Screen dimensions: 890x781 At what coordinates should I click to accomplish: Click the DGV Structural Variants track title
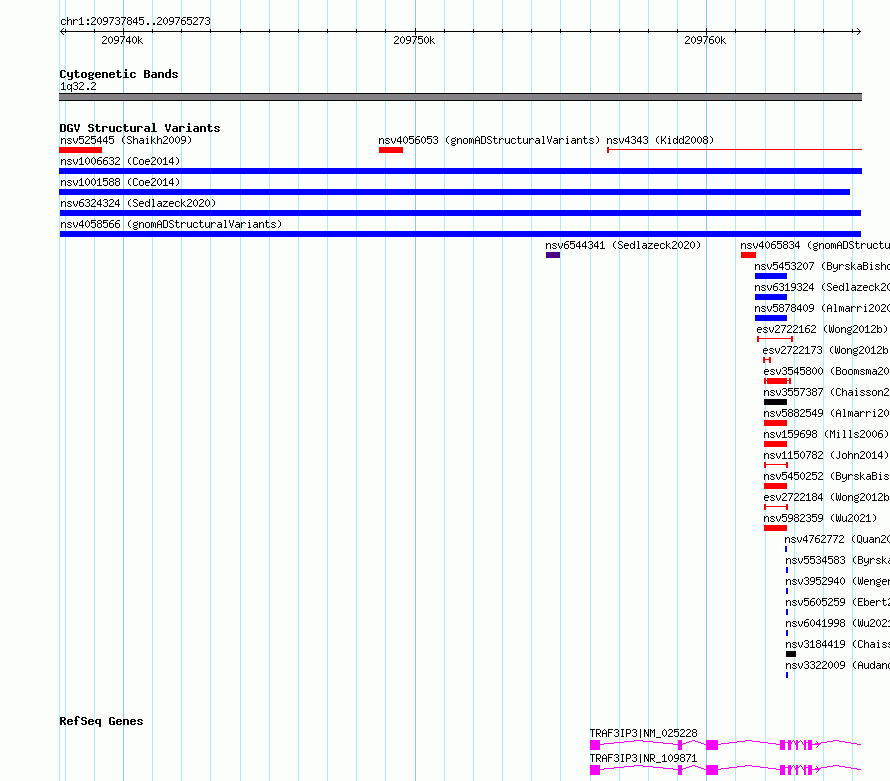(x=140, y=128)
